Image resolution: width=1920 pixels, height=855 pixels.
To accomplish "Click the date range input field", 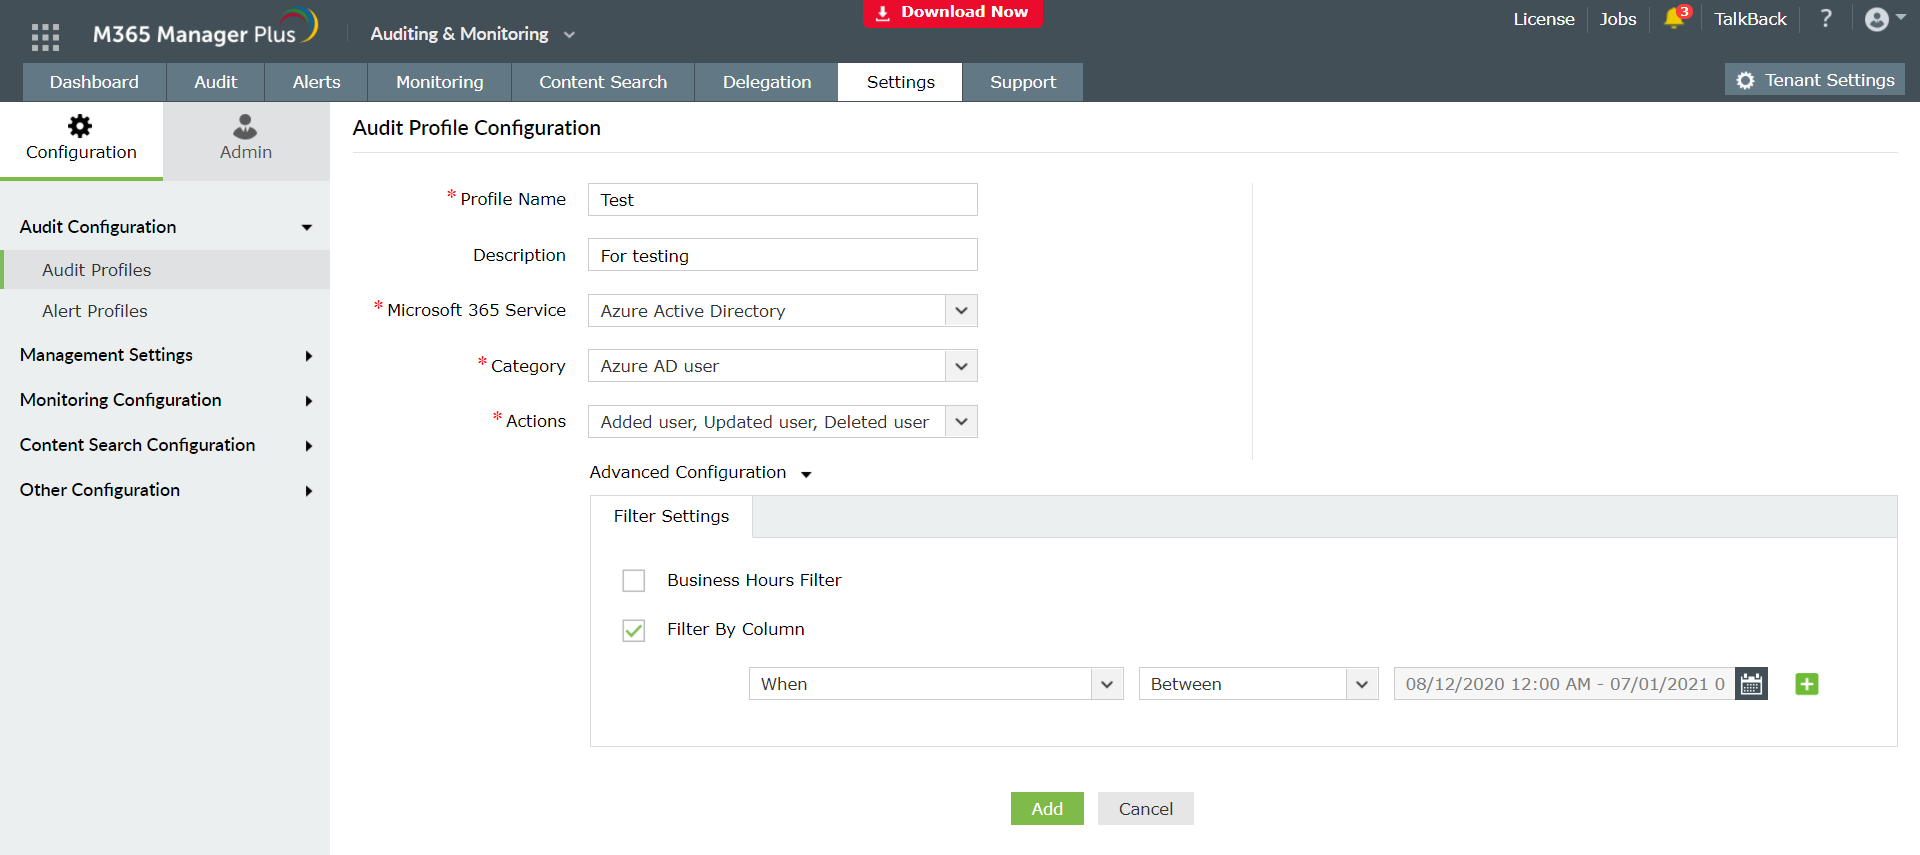I will click(x=1564, y=684).
